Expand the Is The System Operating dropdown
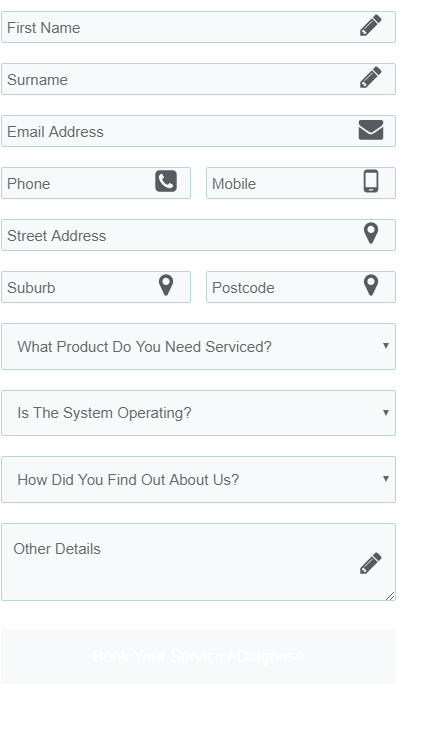Viewport: 437px width, 735px height. pos(198,413)
